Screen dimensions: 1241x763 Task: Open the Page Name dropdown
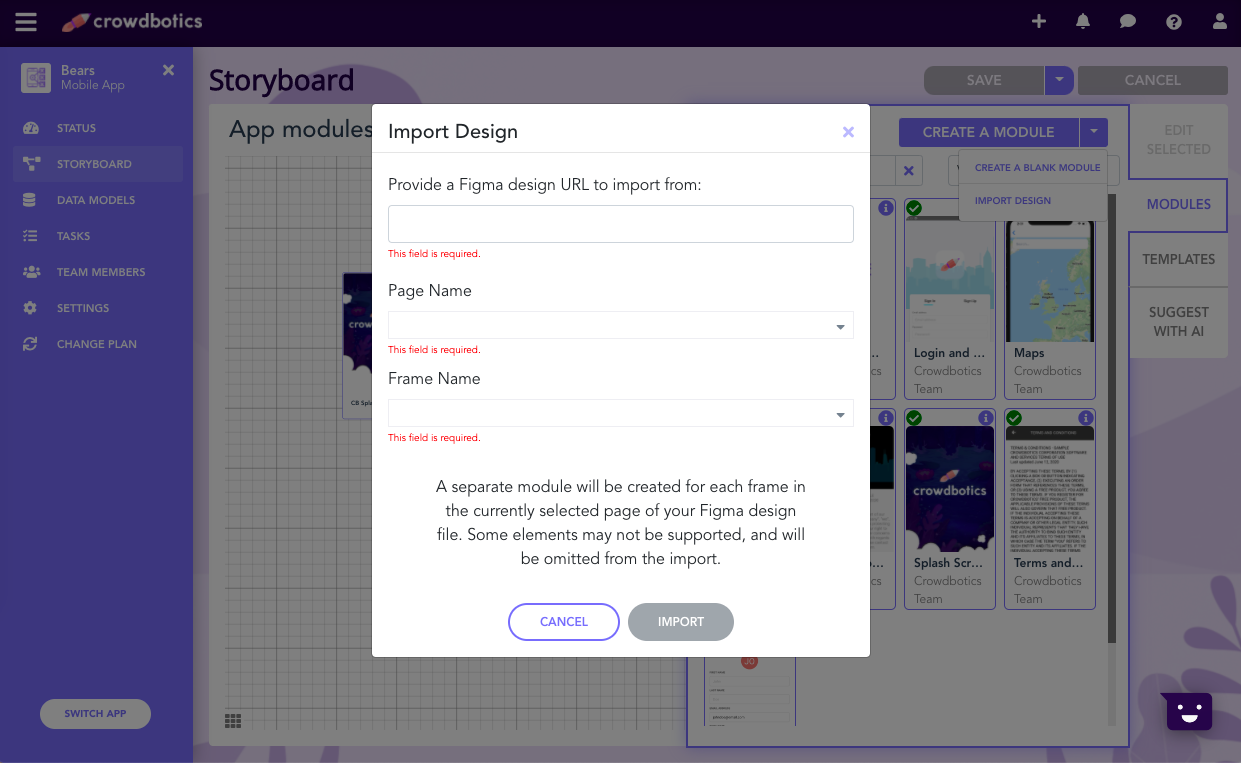click(621, 325)
